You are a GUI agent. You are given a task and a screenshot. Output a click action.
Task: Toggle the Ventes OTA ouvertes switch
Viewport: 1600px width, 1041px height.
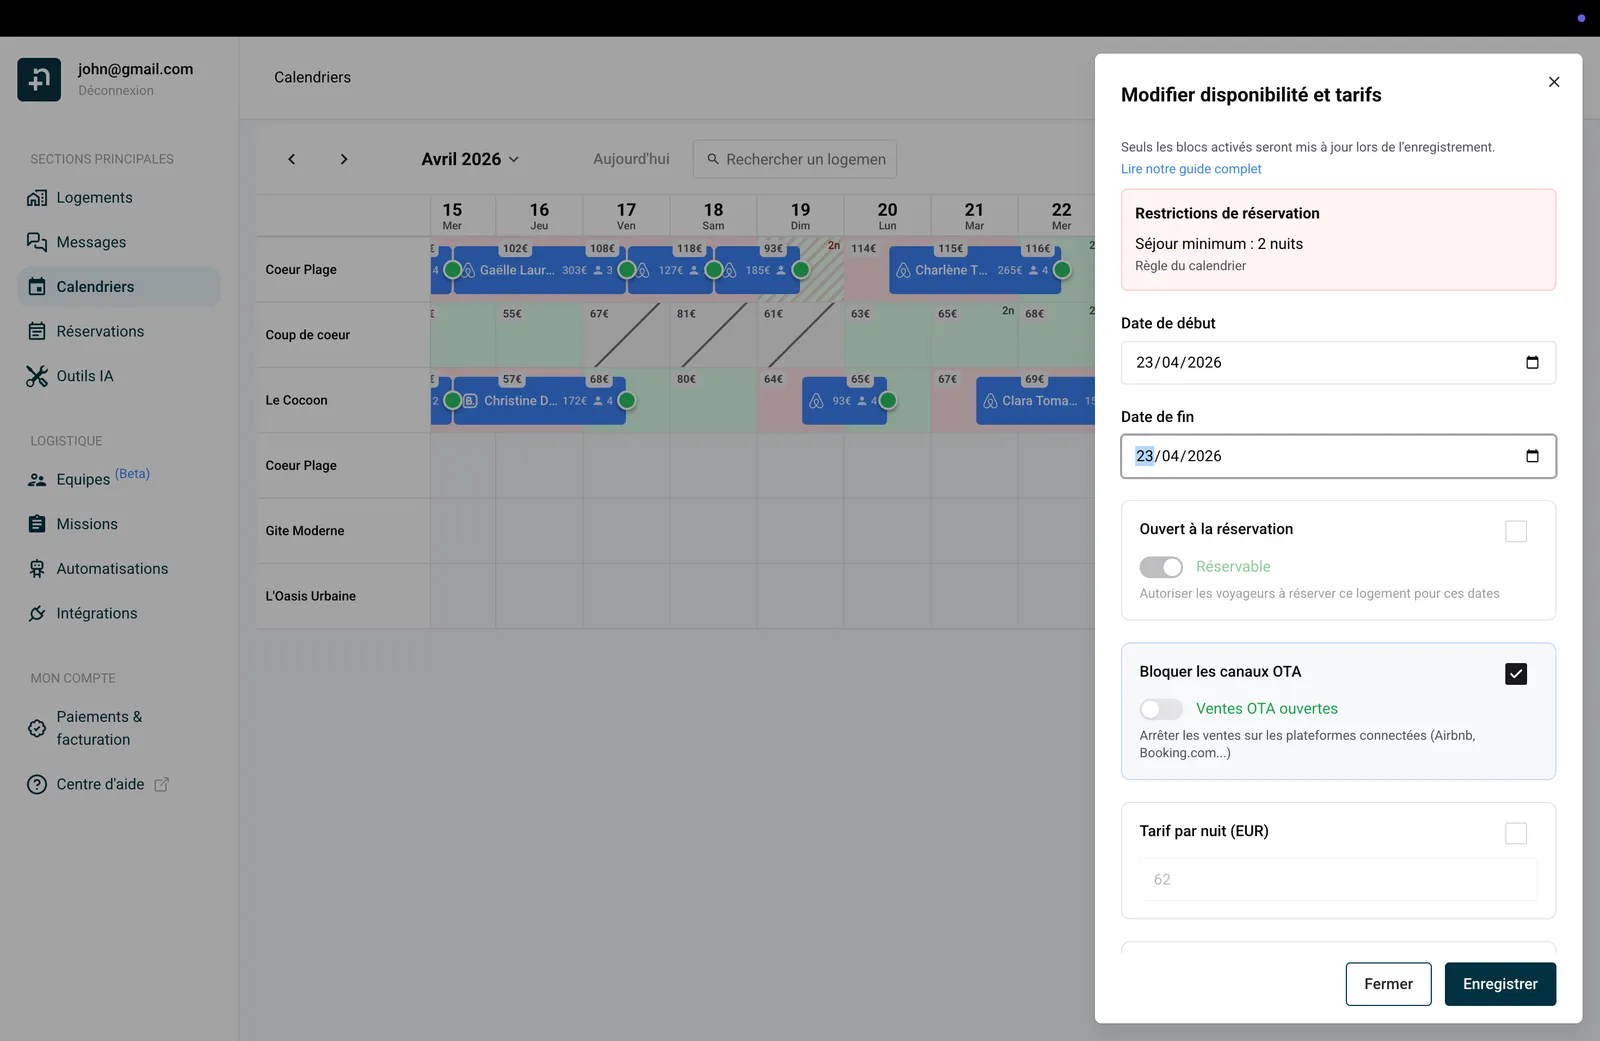click(1161, 709)
